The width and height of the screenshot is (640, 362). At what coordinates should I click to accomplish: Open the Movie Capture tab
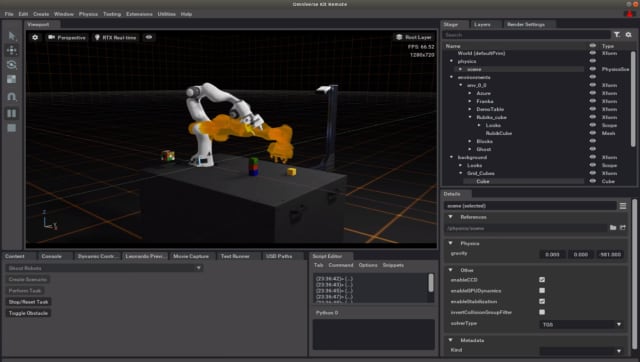click(191, 256)
